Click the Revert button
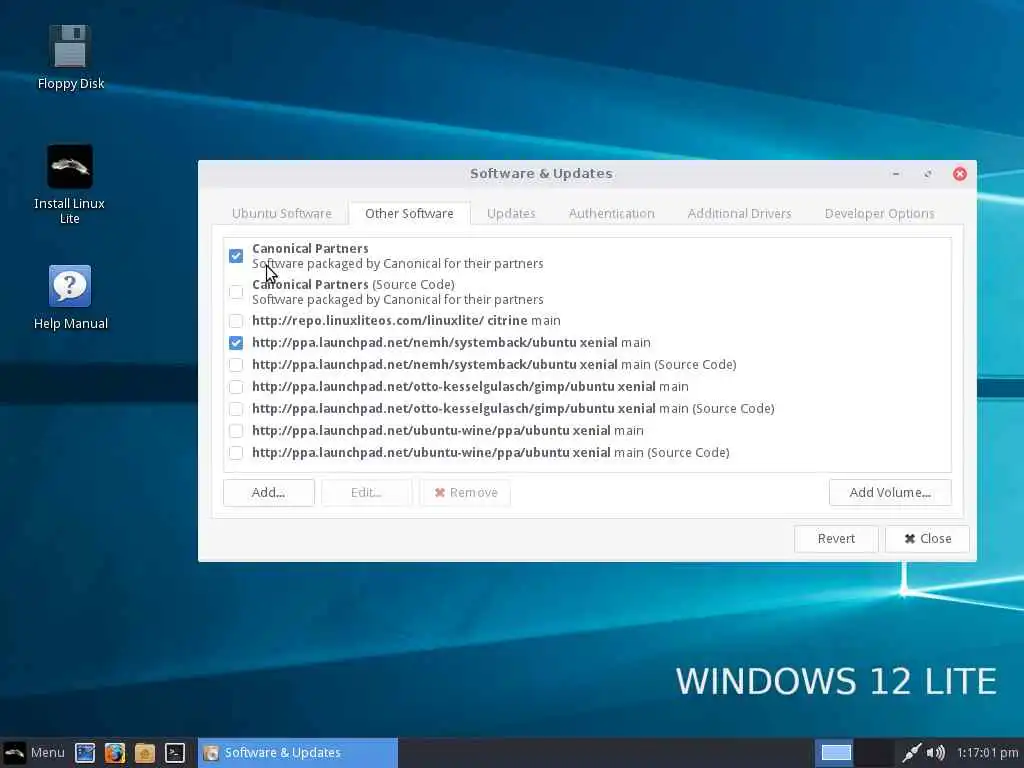 click(836, 539)
